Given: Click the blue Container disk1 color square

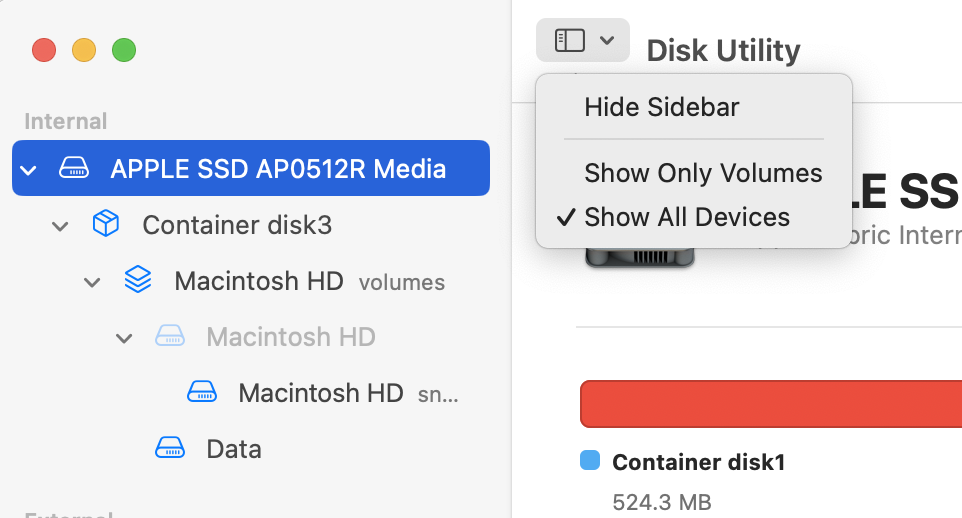Looking at the screenshot, I should point(590,461).
